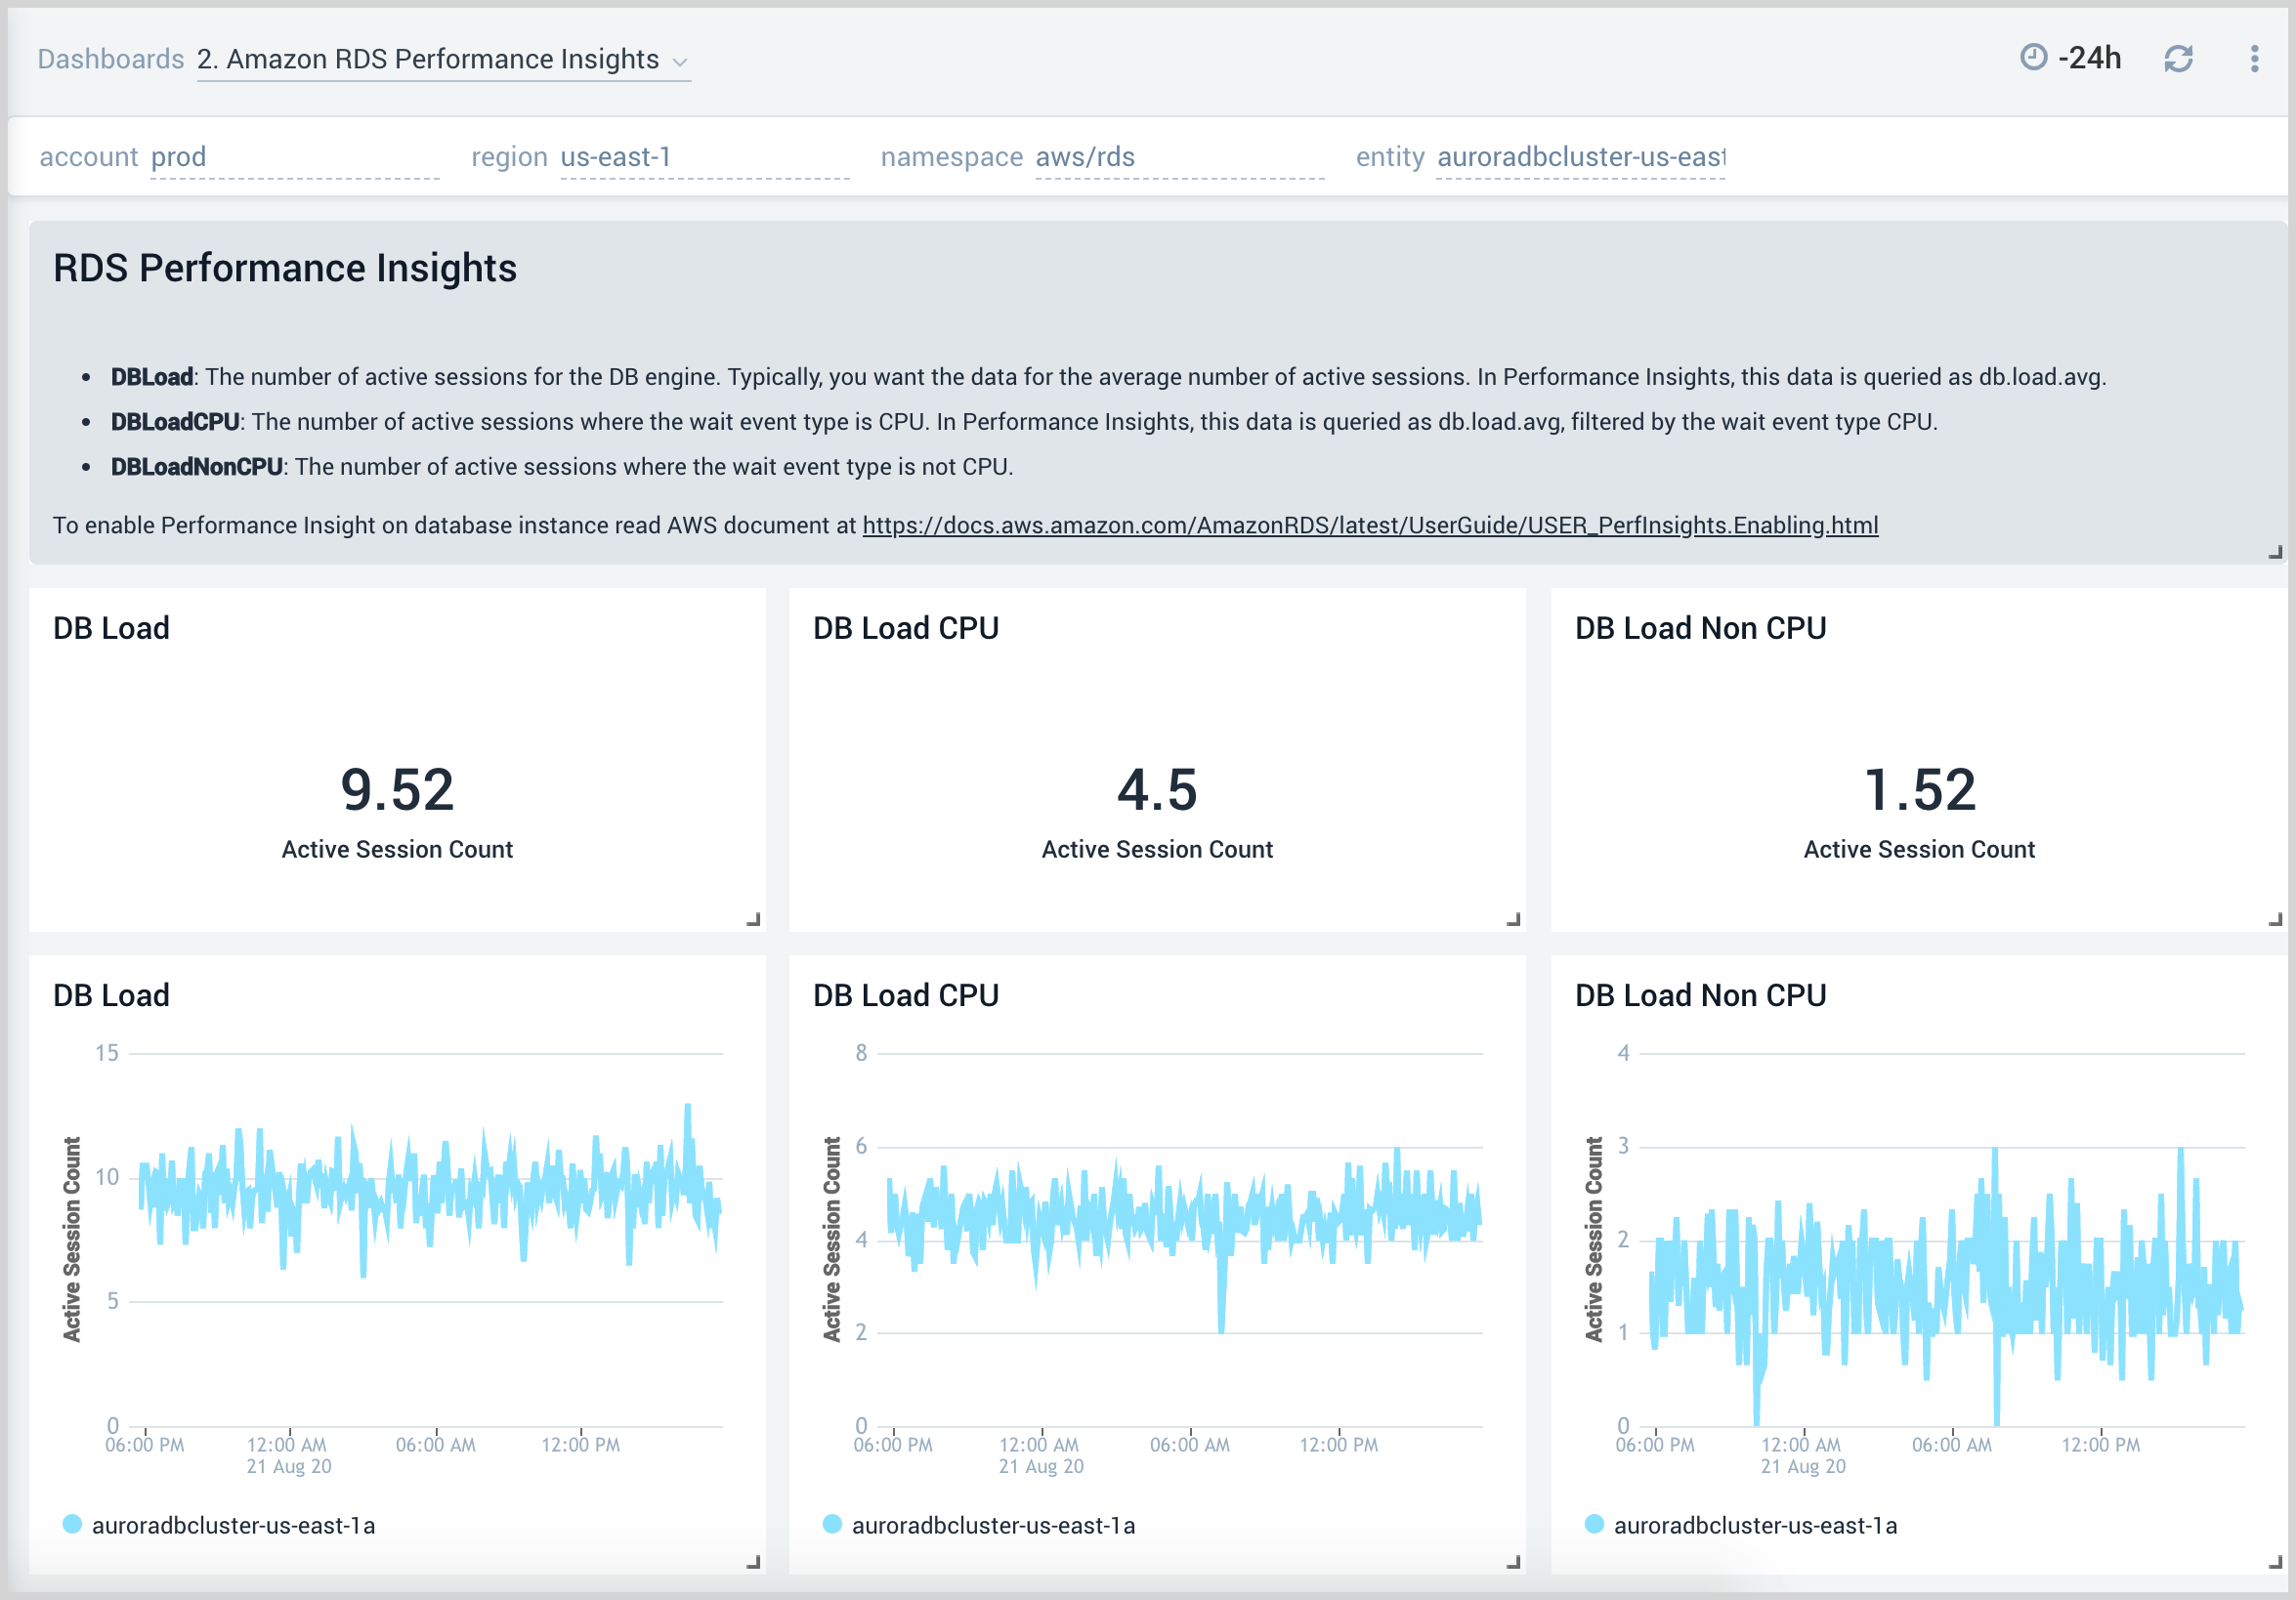Open the dashboard selector chevron
Image resolution: width=2296 pixels, height=1600 pixels.
[681, 62]
